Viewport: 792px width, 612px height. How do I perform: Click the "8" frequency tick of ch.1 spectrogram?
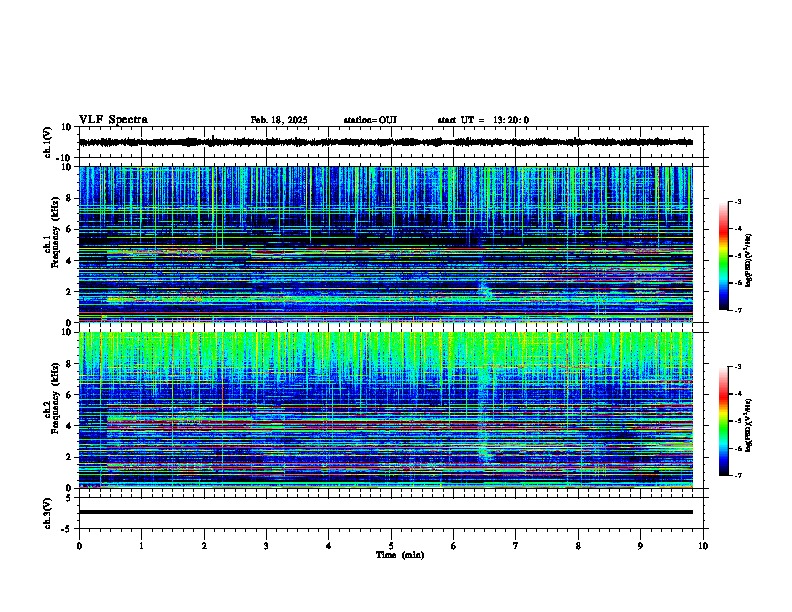point(70,198)
